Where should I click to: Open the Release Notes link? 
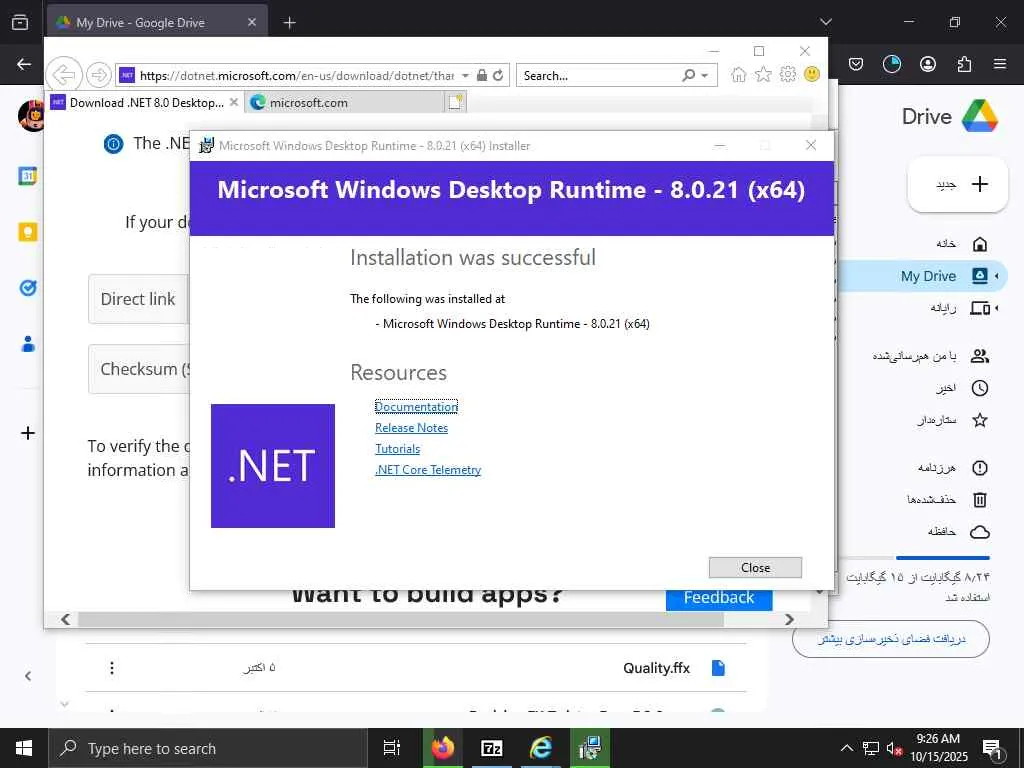411,428
